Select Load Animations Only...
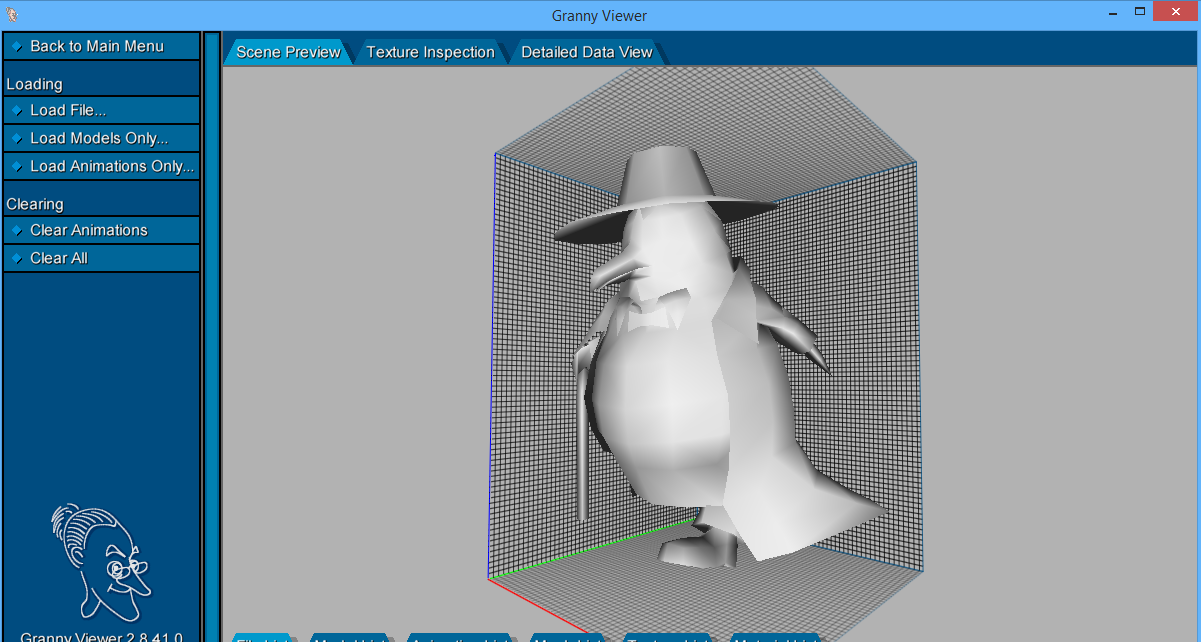Viewport: 1201px width, 642px height. 100,166
